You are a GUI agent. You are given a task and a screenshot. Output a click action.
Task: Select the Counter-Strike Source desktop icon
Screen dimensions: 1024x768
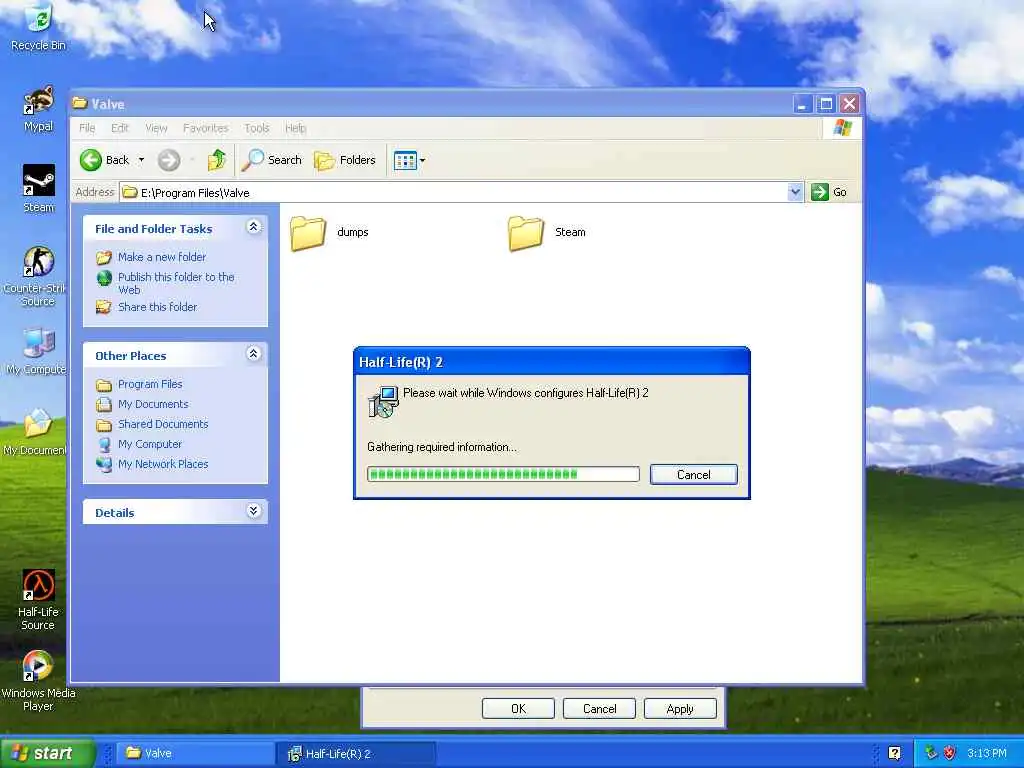pyautogui.click(x=34, y=276)
